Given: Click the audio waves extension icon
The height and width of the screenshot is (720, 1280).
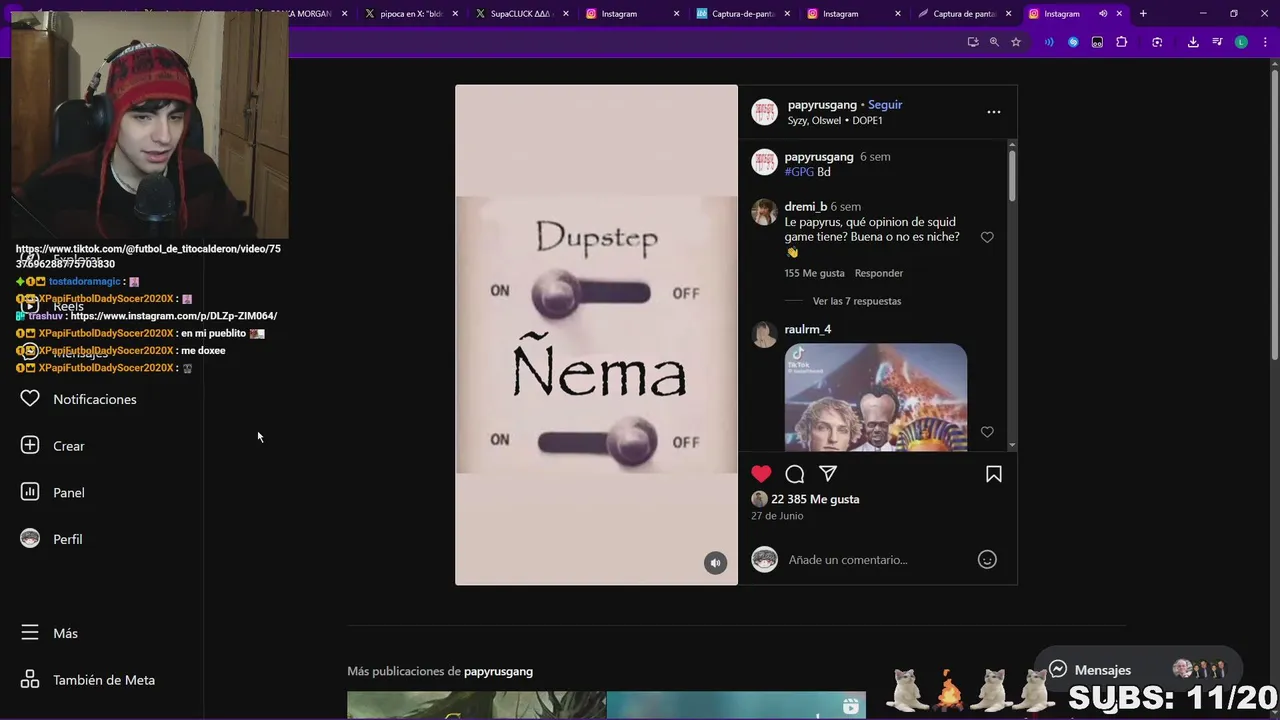Looking at the screenshot, I should click(x=1049, y=42).
